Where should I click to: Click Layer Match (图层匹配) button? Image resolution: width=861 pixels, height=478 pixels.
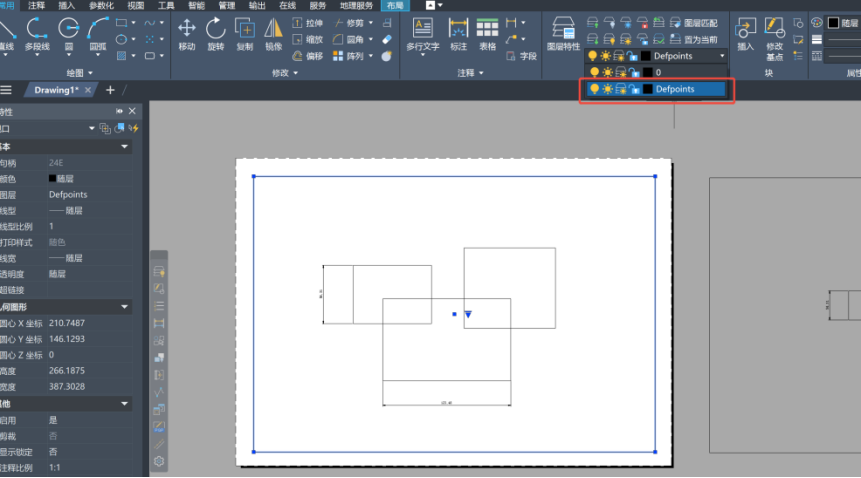694,23
